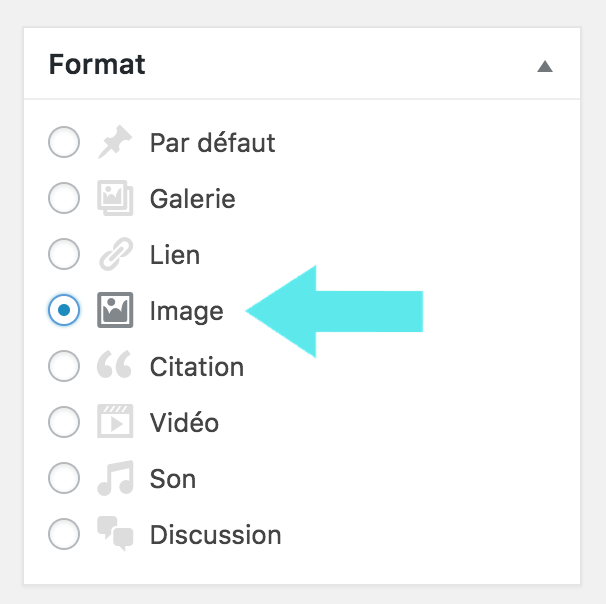Click the Galerie format icon
The width and height of the screenshot is (606, 604).
[114, 199]
